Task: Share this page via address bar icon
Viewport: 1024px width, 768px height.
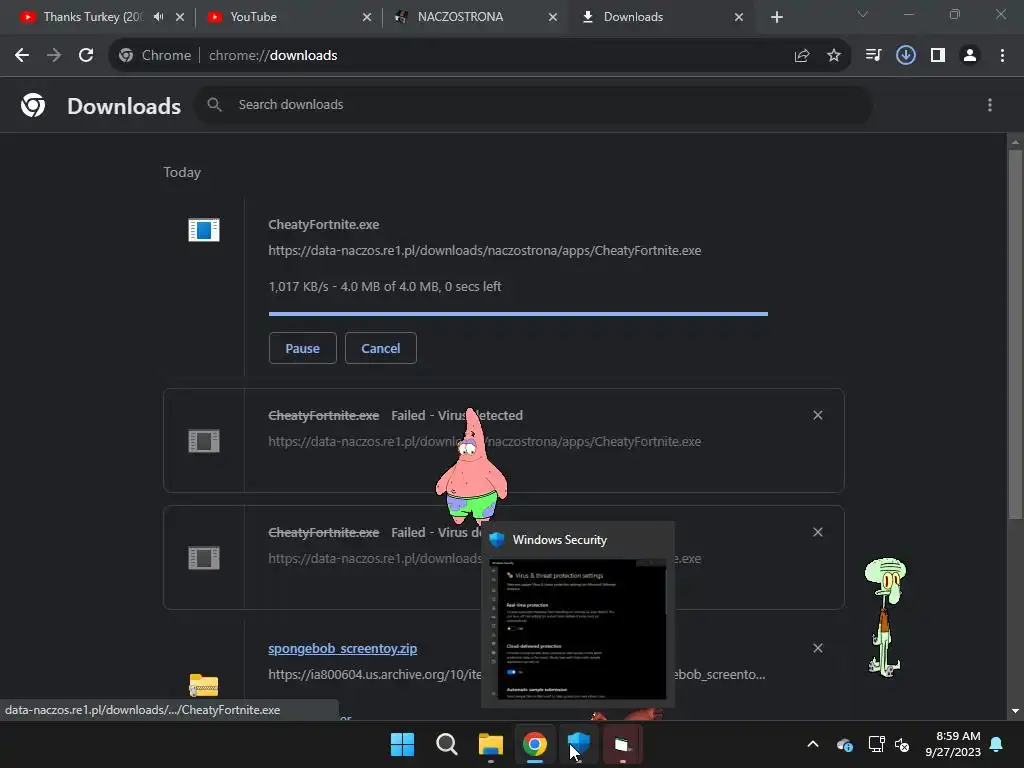Action: coord(802,56)
